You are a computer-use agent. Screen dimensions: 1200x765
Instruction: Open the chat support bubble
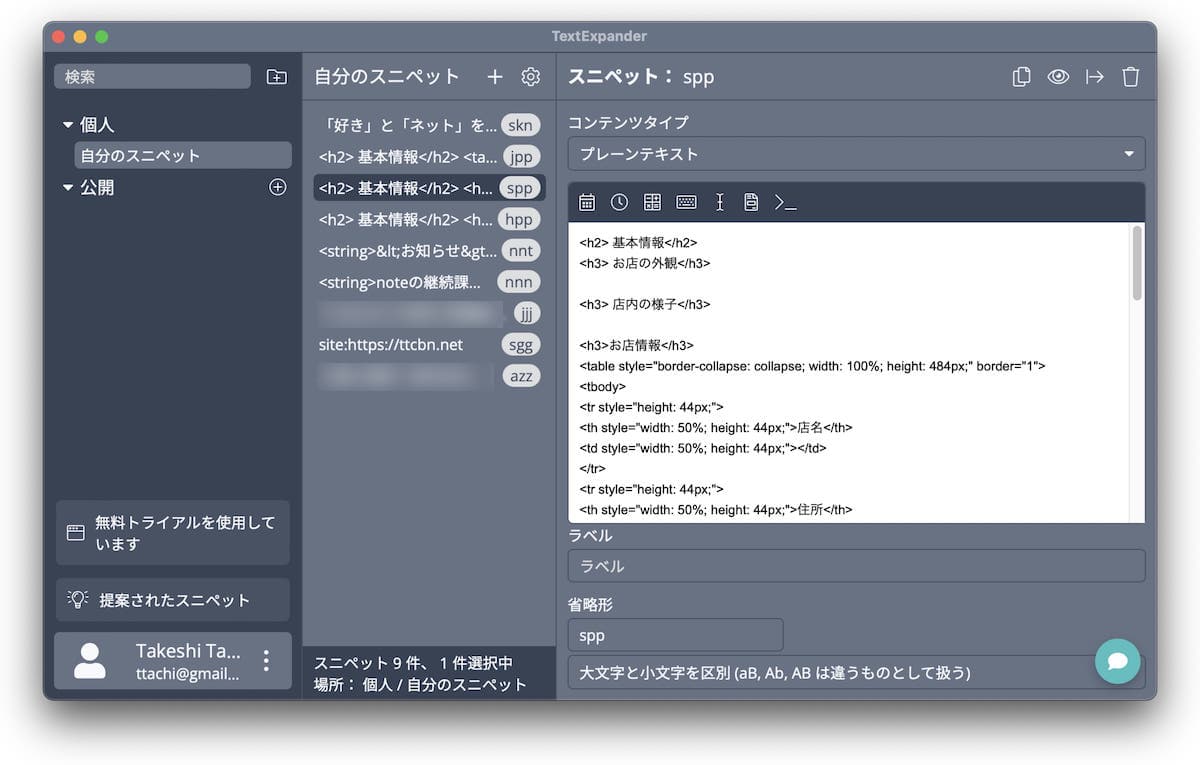click(x=1117, y=661)
